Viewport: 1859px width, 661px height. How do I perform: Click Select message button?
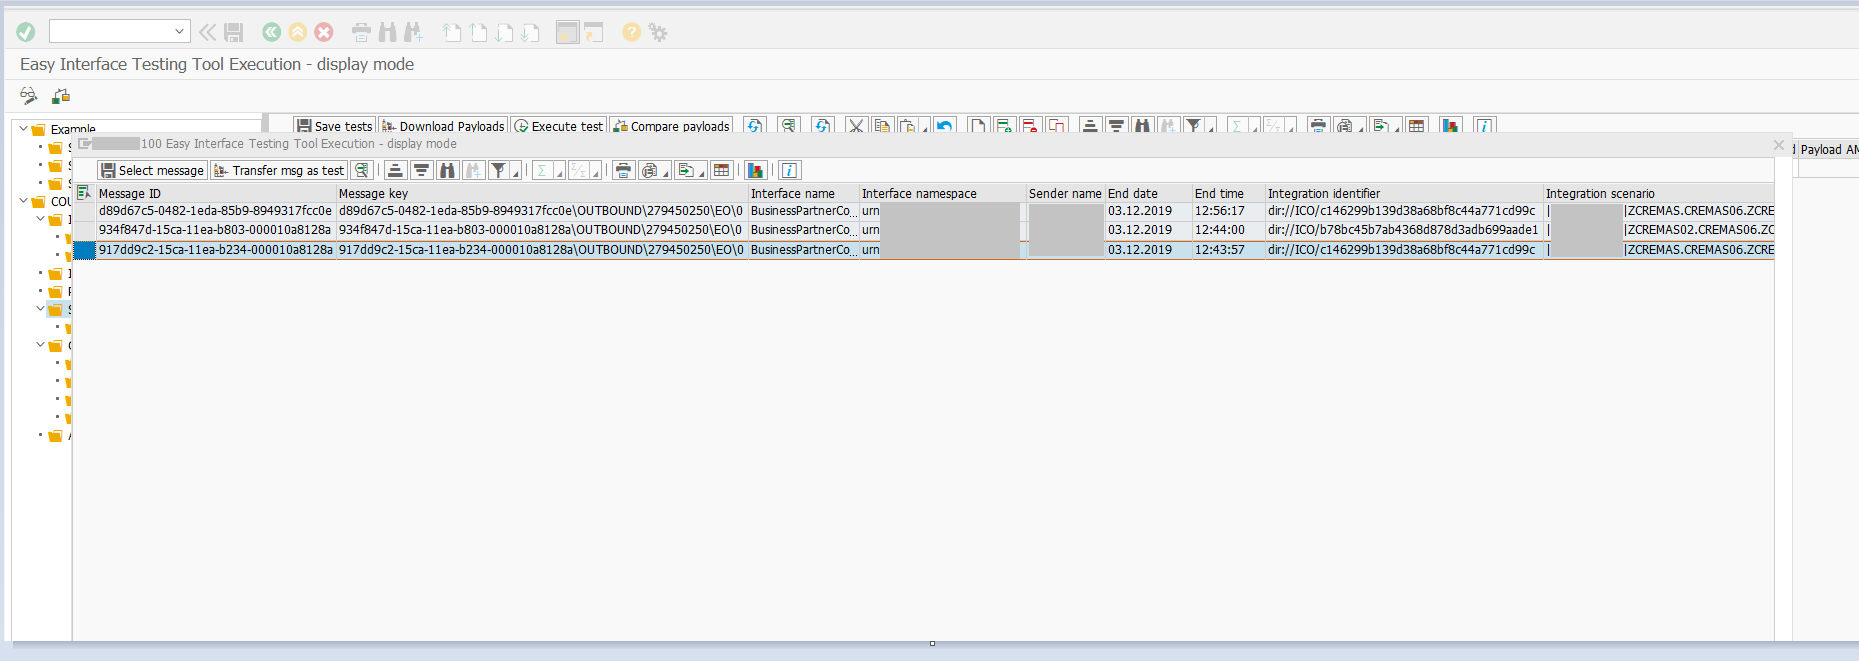[153, 171]
